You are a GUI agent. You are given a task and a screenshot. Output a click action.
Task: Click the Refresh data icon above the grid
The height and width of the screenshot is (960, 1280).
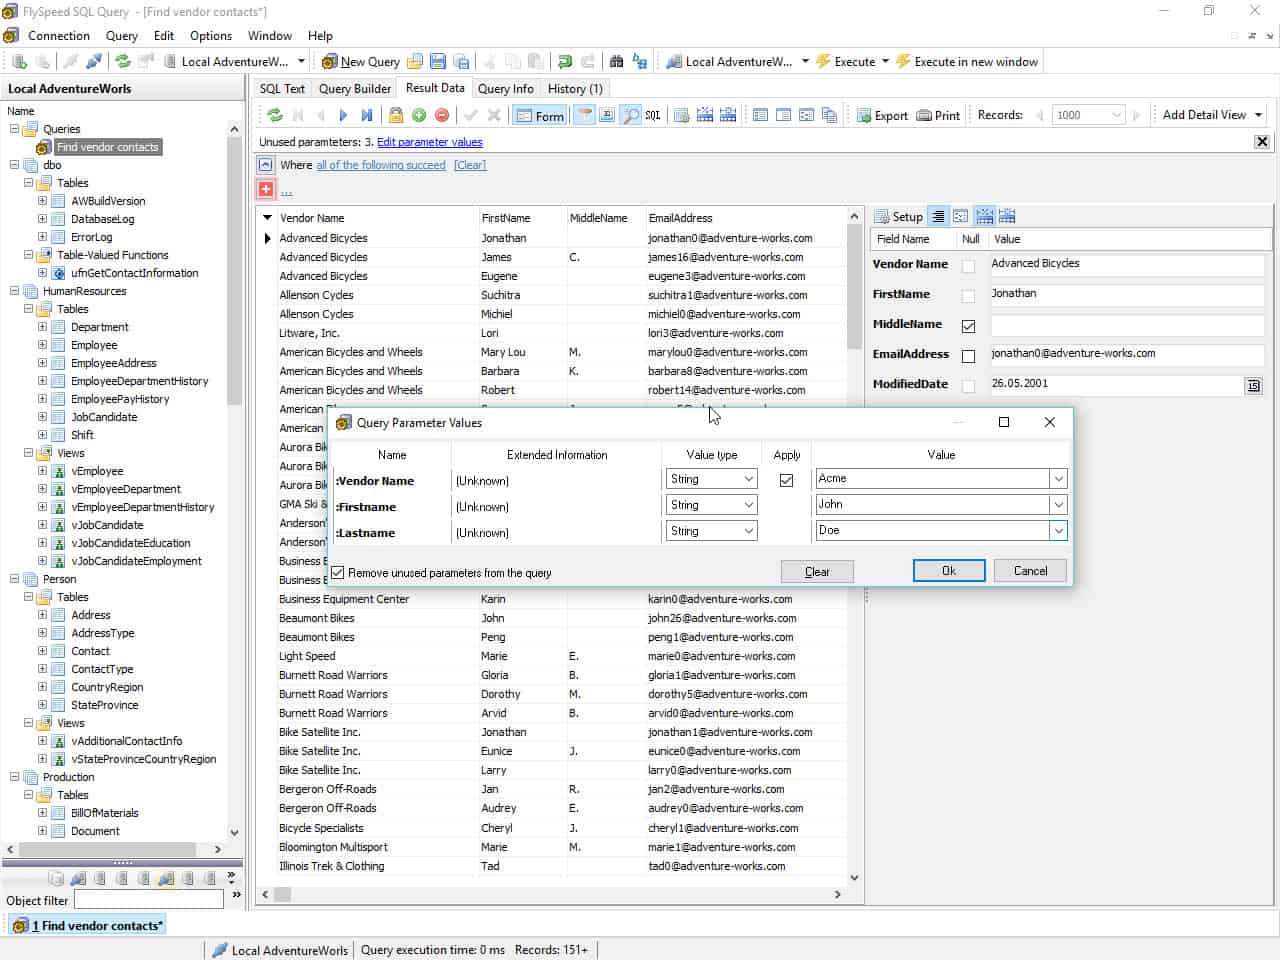click(x=275, y=114)
